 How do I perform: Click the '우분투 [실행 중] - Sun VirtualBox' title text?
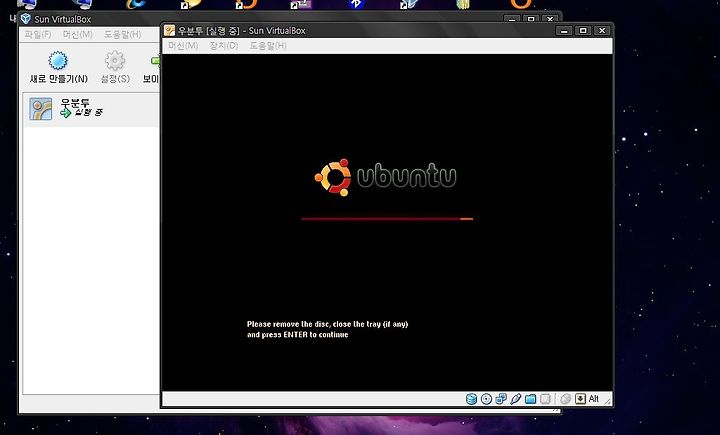(x=242, y=31)
